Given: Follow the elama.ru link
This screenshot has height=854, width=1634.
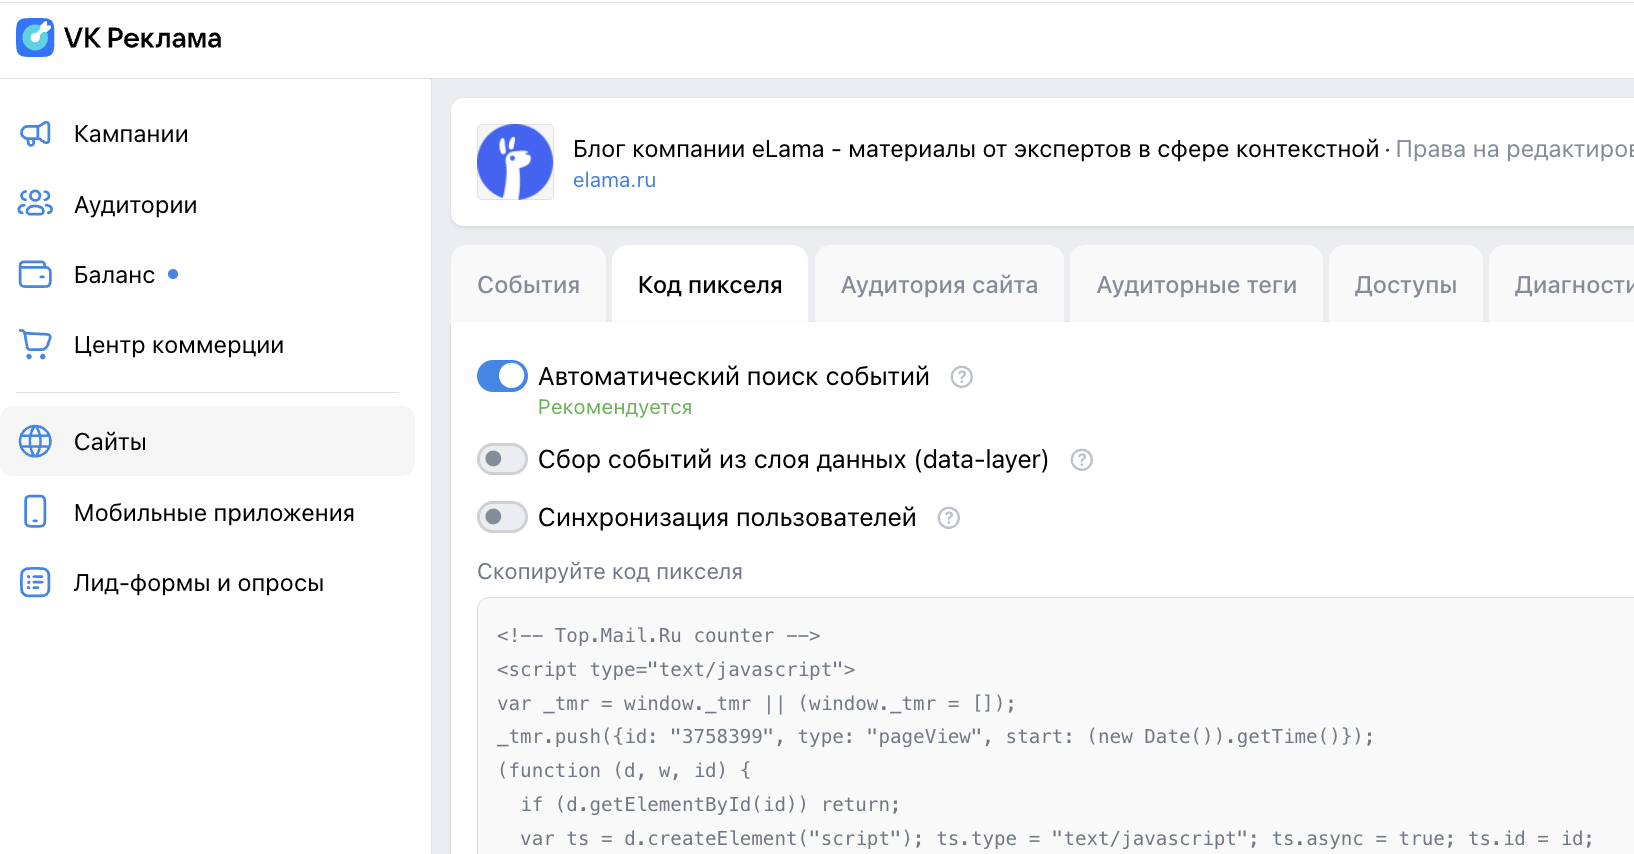Looking at the screenshot, I should tap(614, 180).
